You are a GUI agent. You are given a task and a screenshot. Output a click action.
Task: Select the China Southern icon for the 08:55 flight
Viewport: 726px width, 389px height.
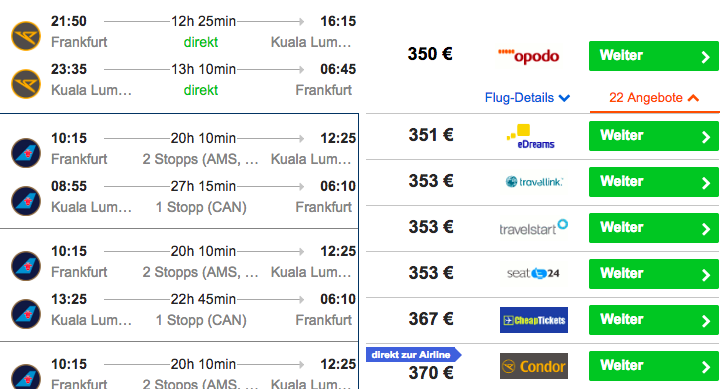(x=26, y=201)
